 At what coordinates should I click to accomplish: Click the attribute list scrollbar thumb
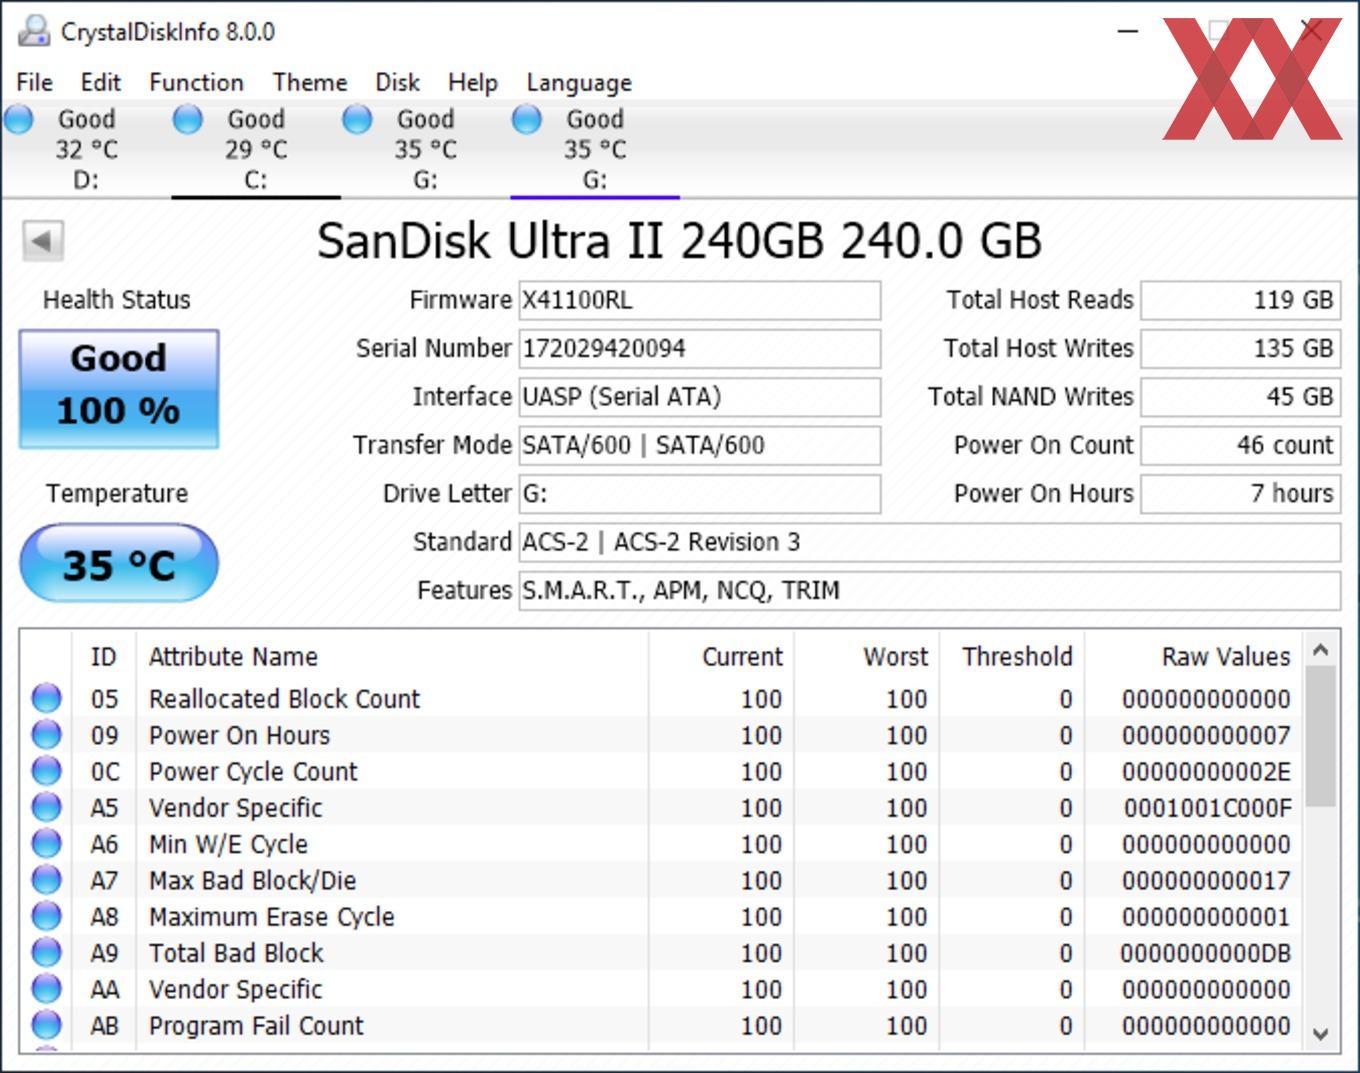pos(1320,736)
